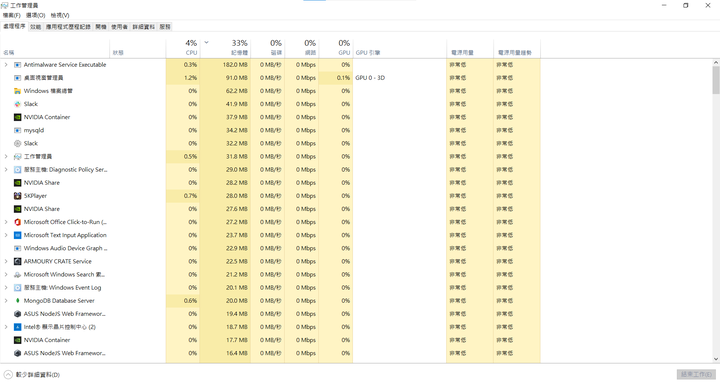The height and width of the screenshot is (384, 720).
Task: Click the 0.7% CPU cell for 5KPlayer
Action: 183,196
